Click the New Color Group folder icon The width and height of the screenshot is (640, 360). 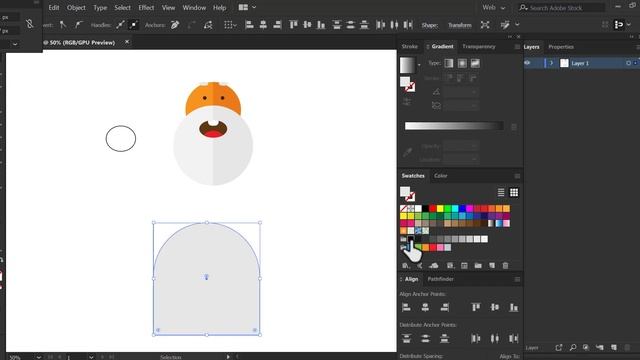click(x=478, y=265)
